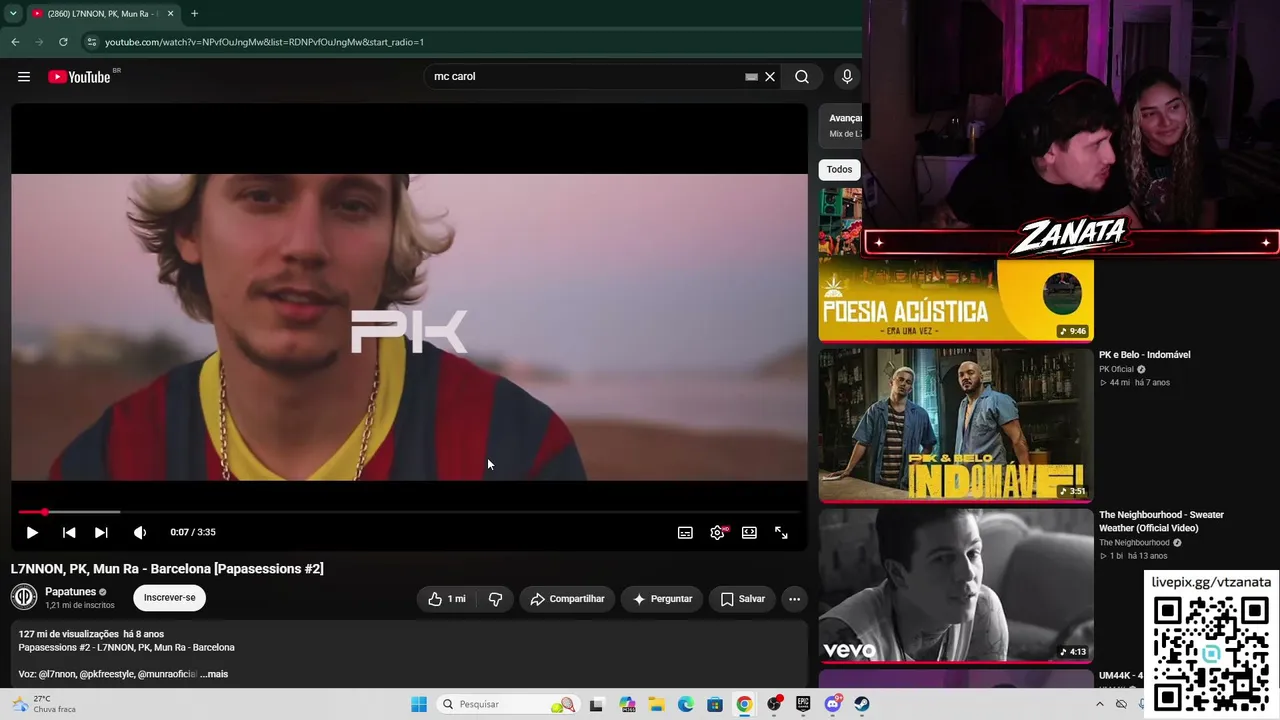Skip to the previous video

coord(69,533)
